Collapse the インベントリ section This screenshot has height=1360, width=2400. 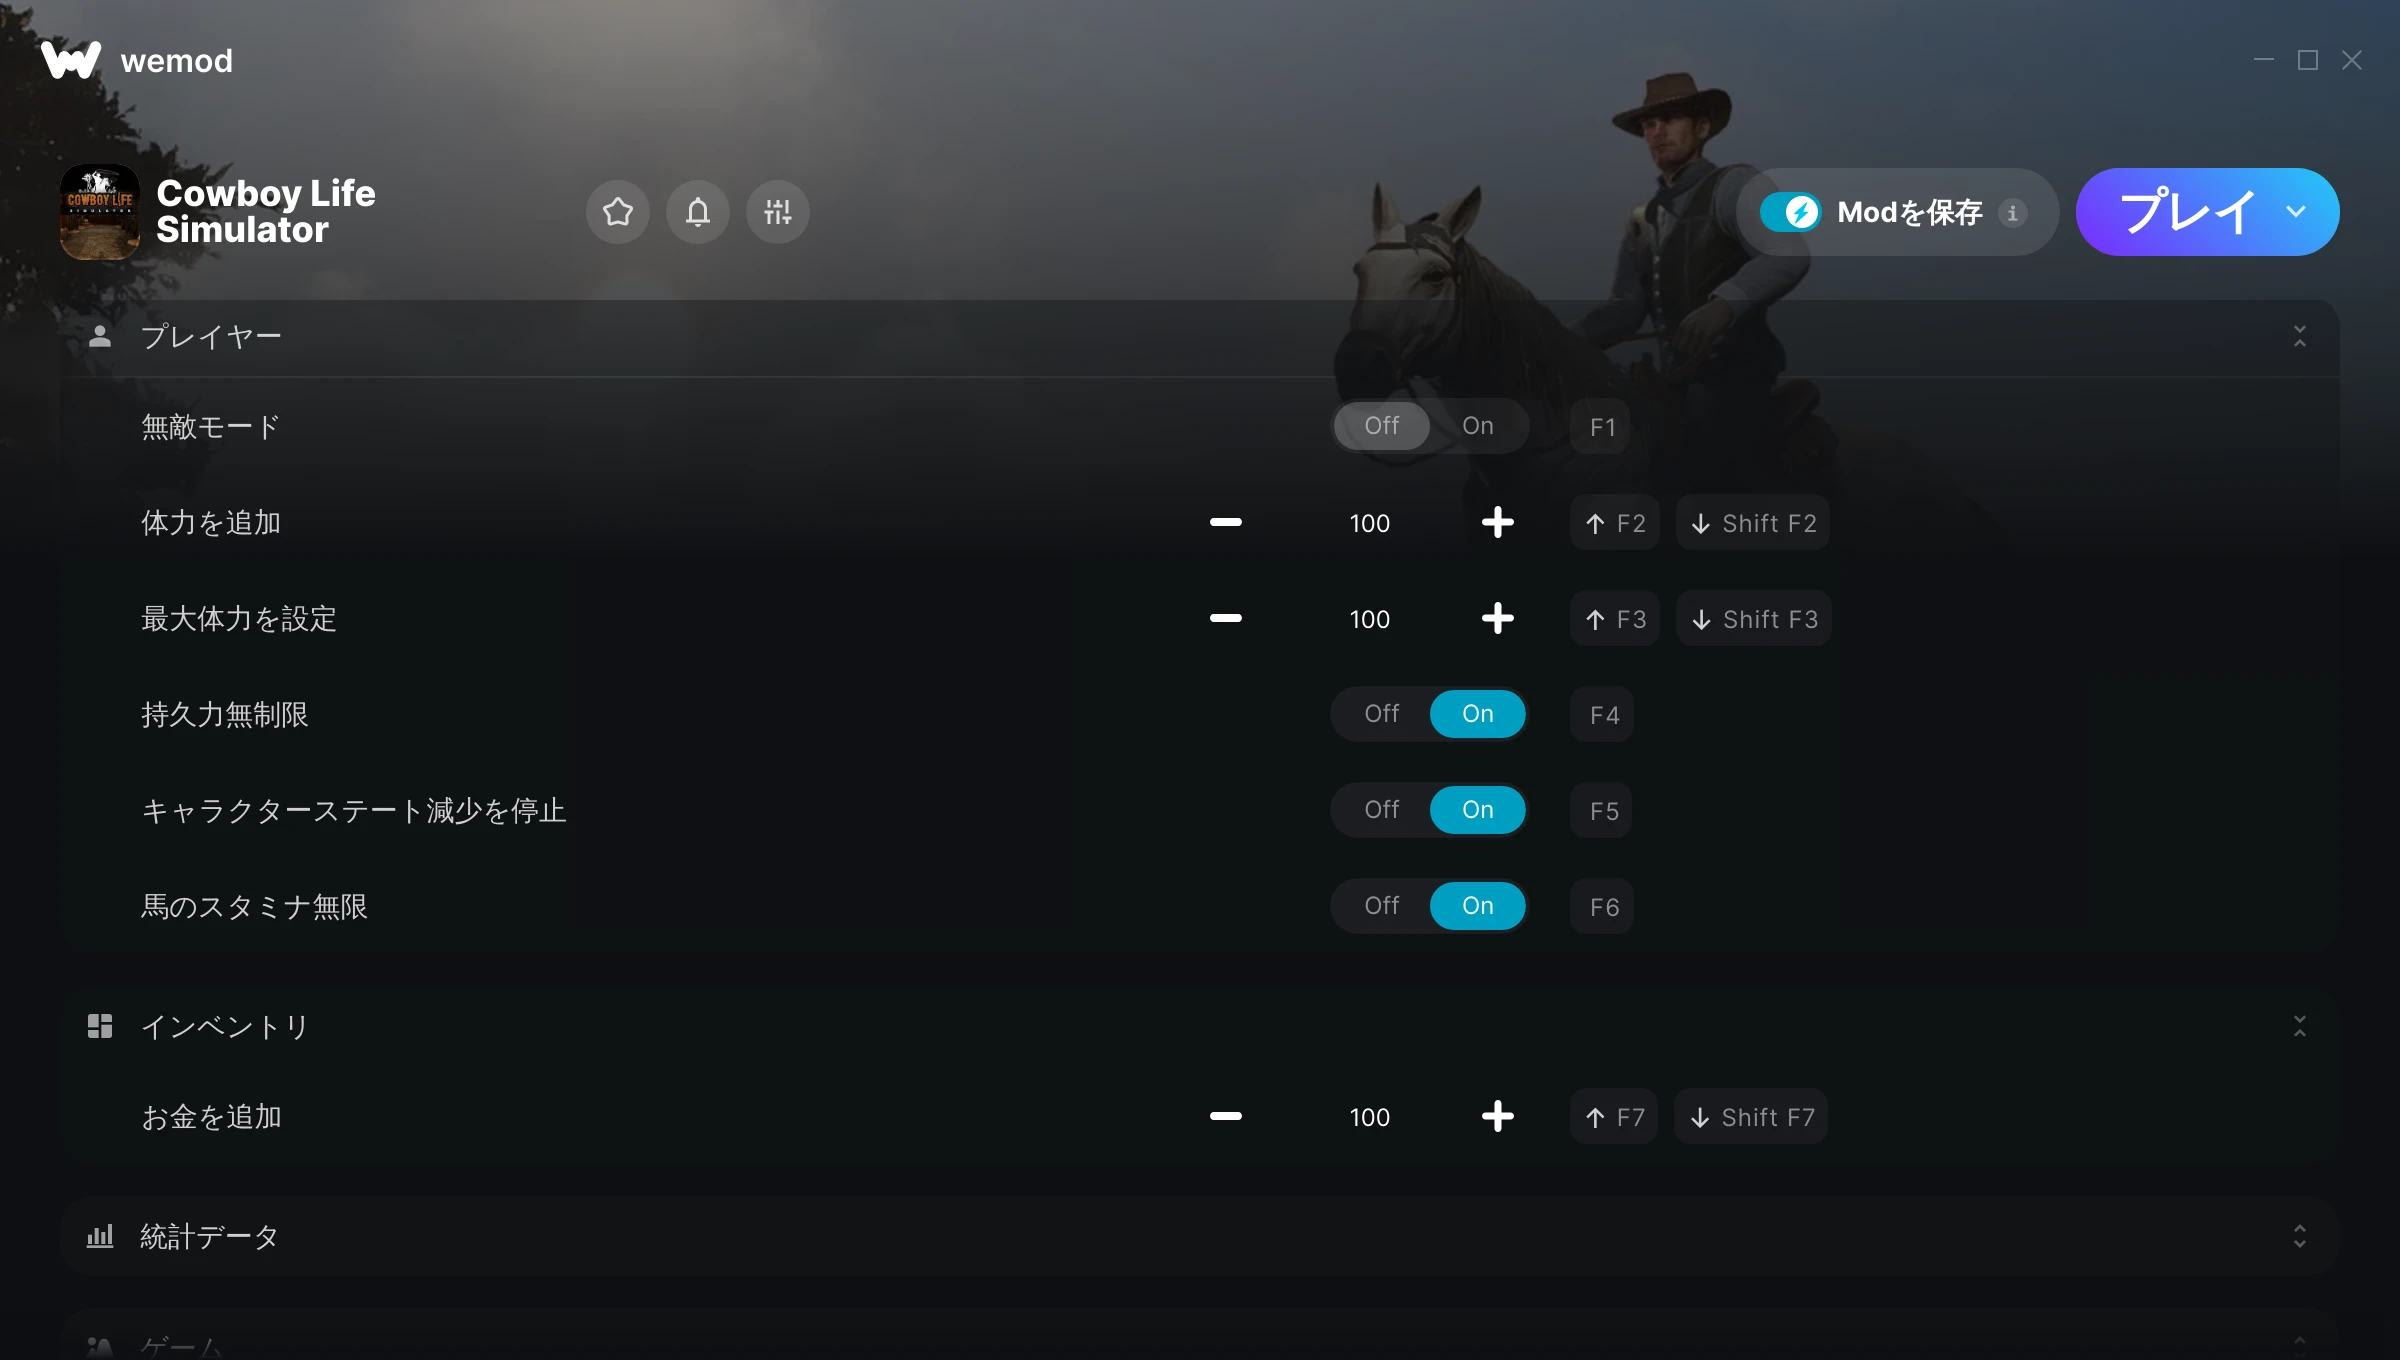(x=2299, y=1026)
